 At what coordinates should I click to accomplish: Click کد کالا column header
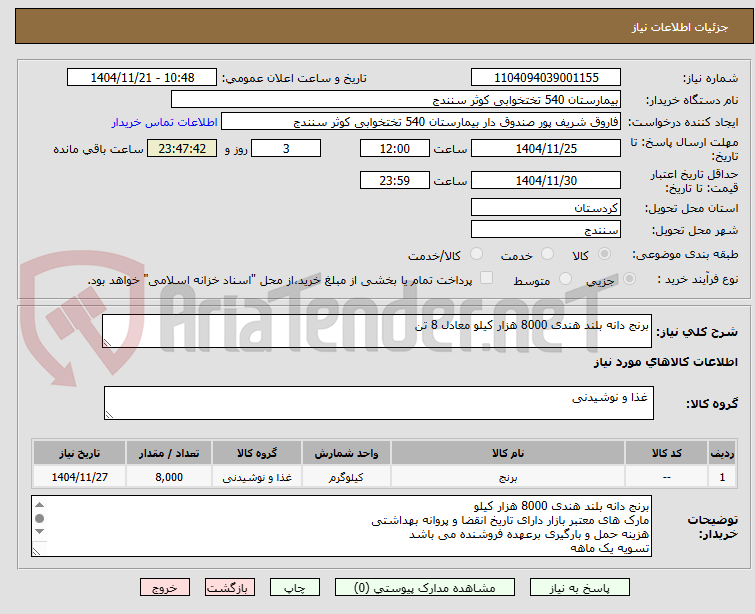pos(666,453)
